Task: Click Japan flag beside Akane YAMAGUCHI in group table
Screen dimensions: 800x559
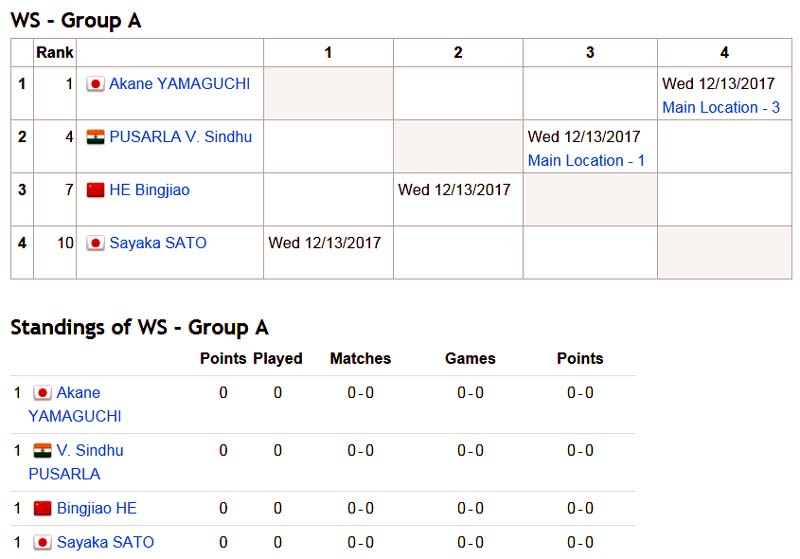Action: 95,84
